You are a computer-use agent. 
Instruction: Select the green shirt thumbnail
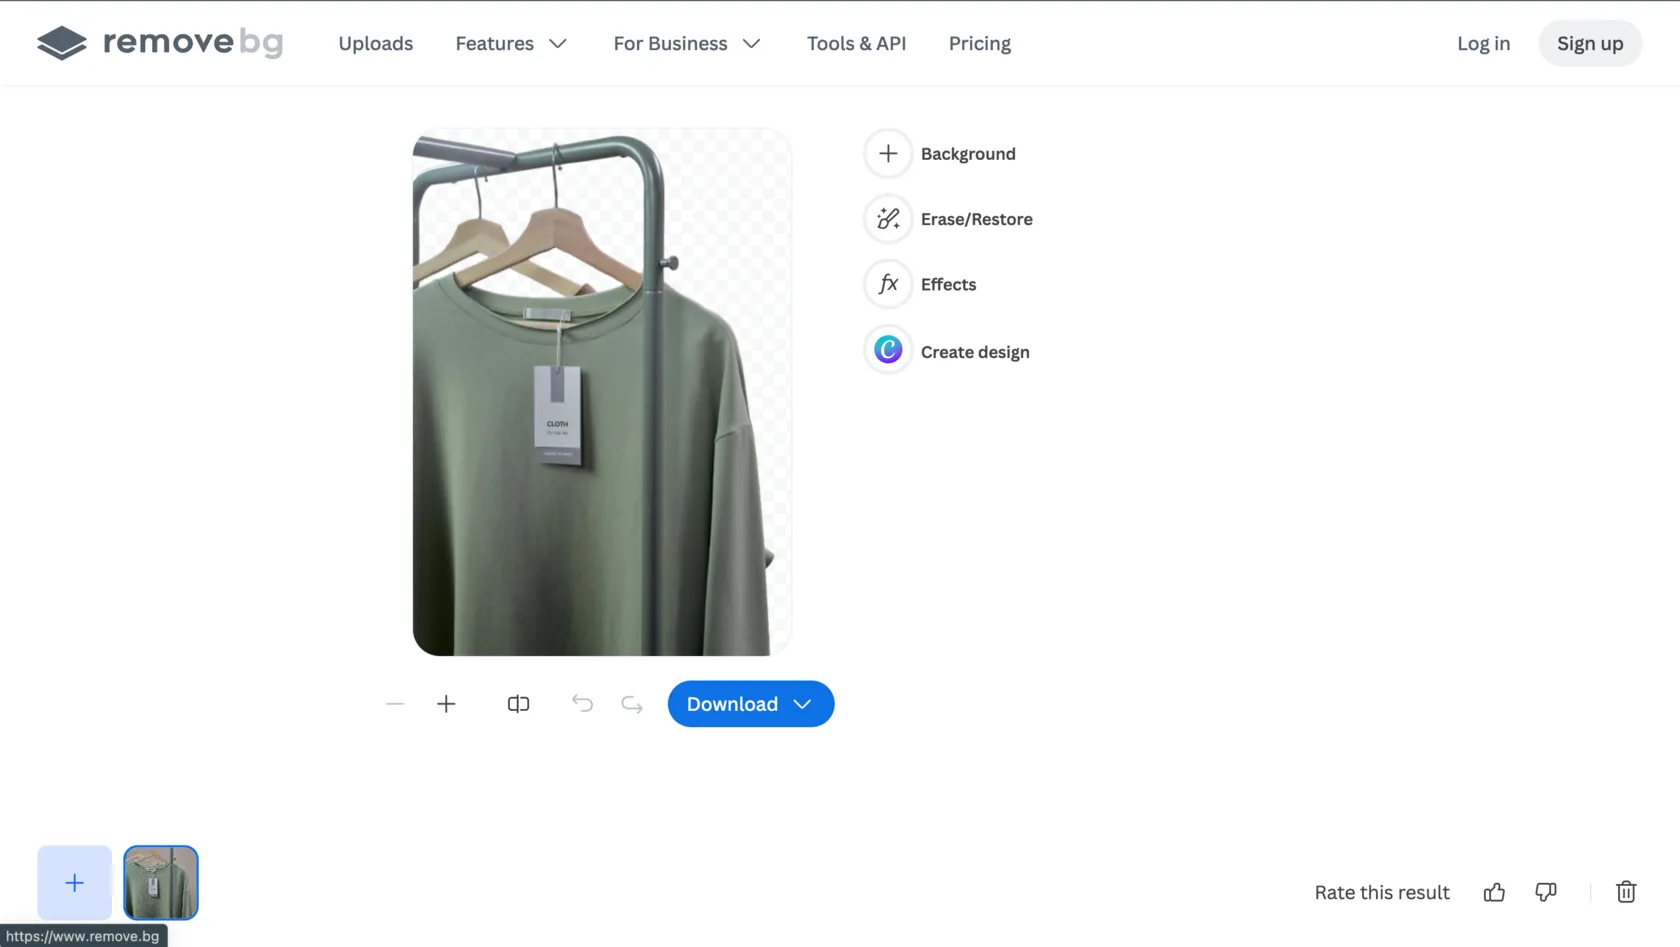point(161,882)
